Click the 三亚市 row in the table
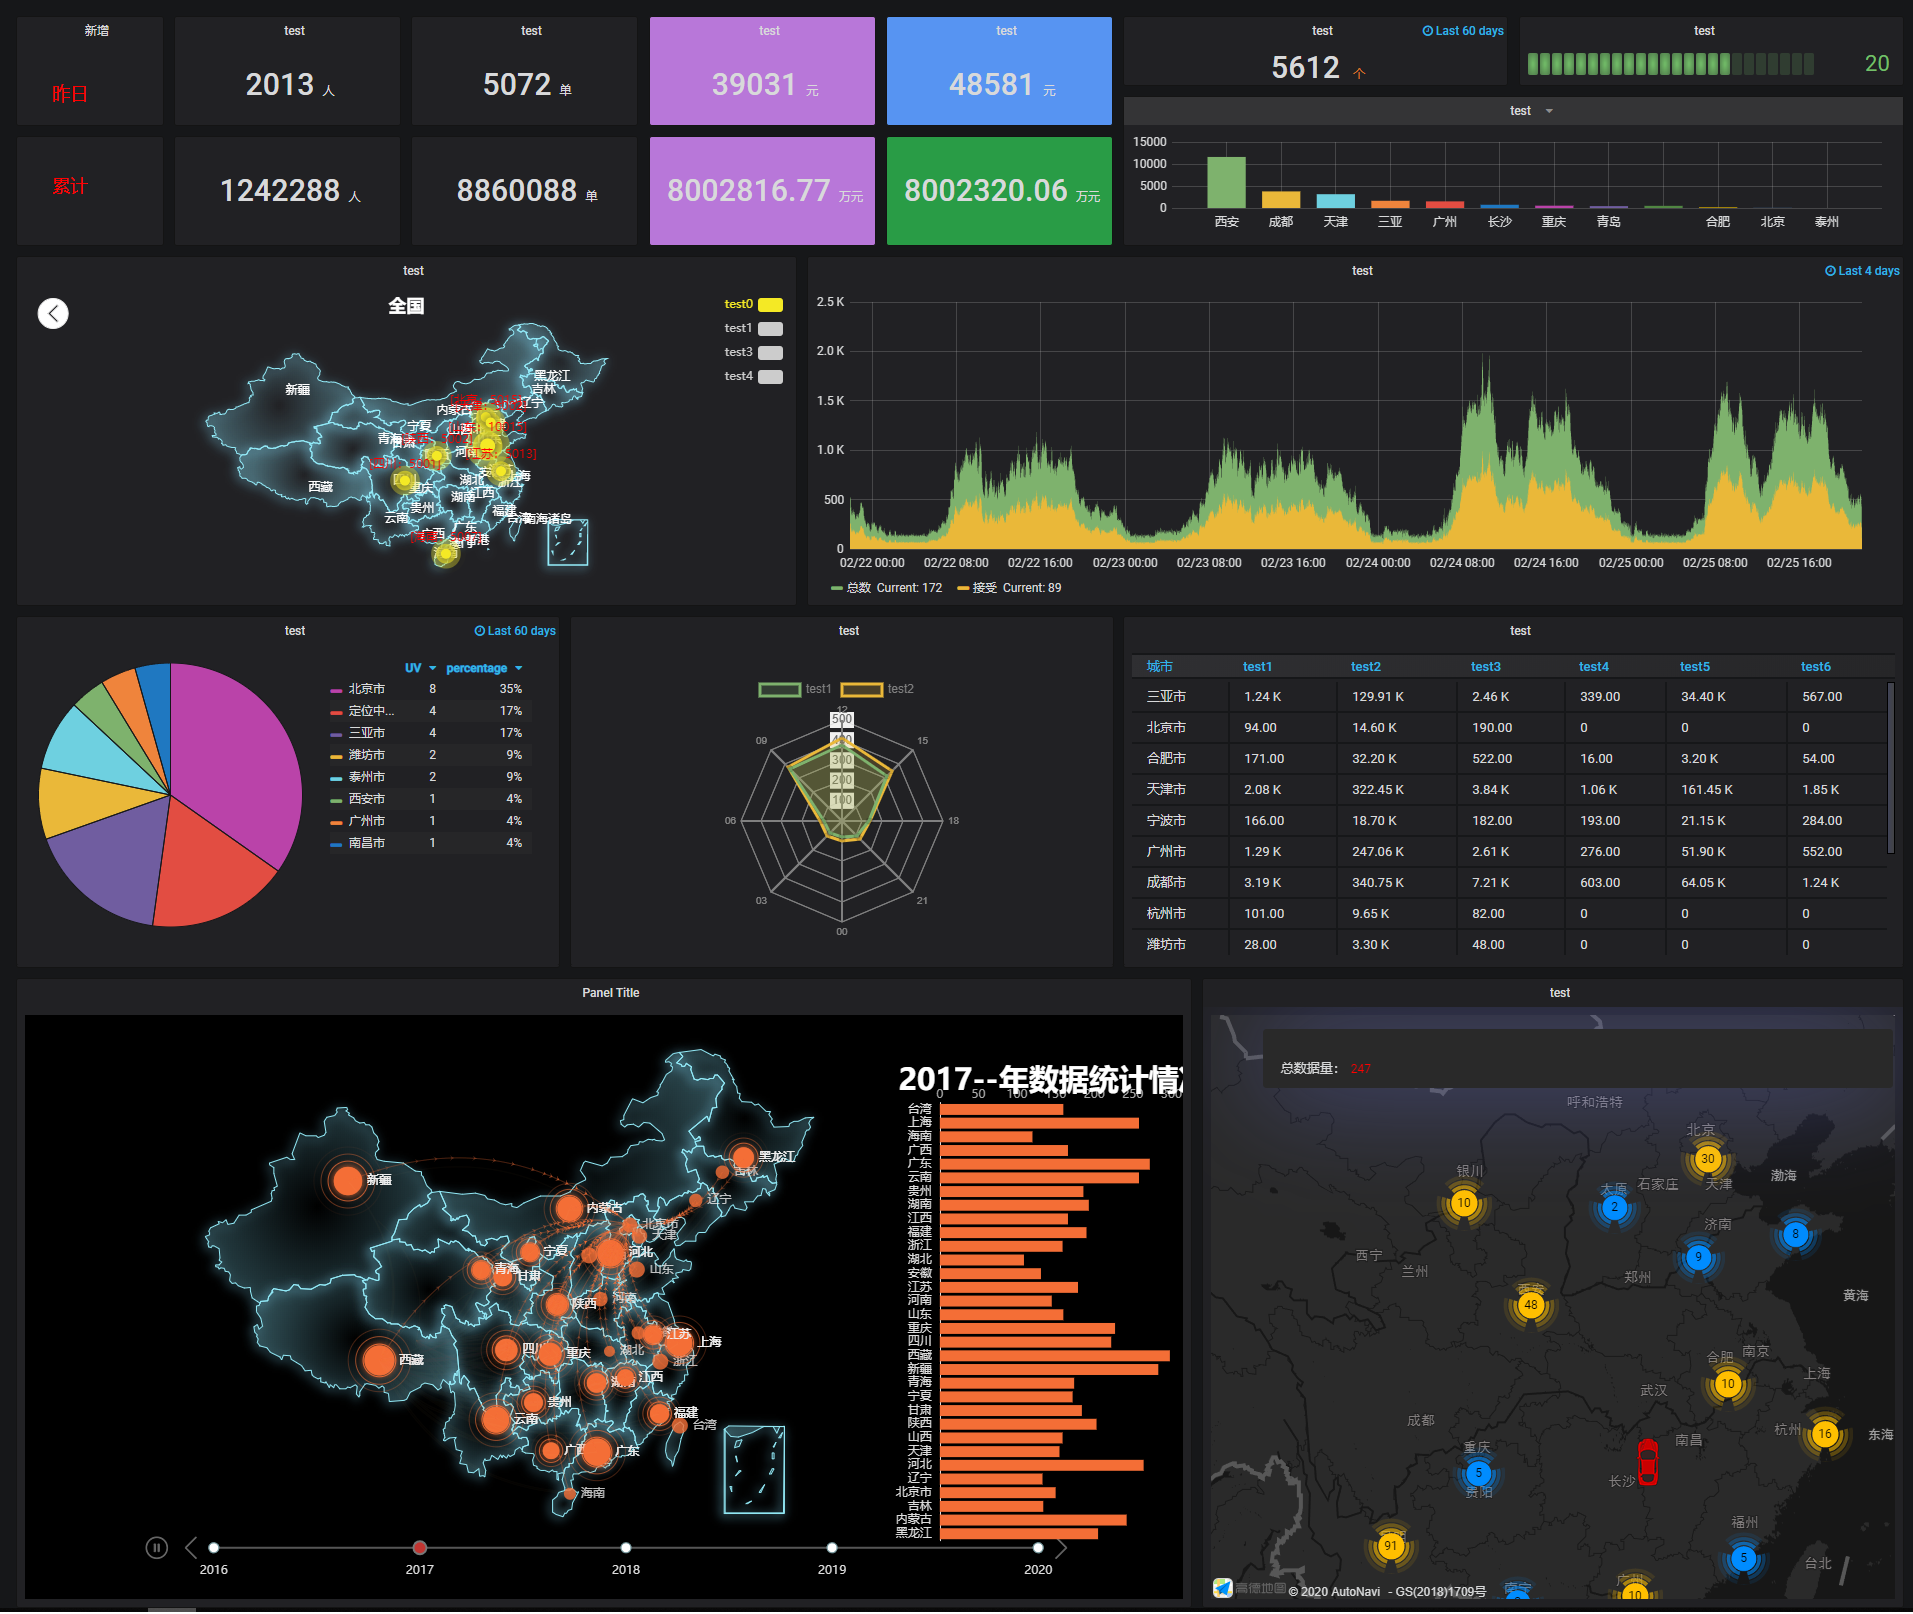This screenshot has height=1614, width=1913. pyautogui.click(x=1508, y=697)
